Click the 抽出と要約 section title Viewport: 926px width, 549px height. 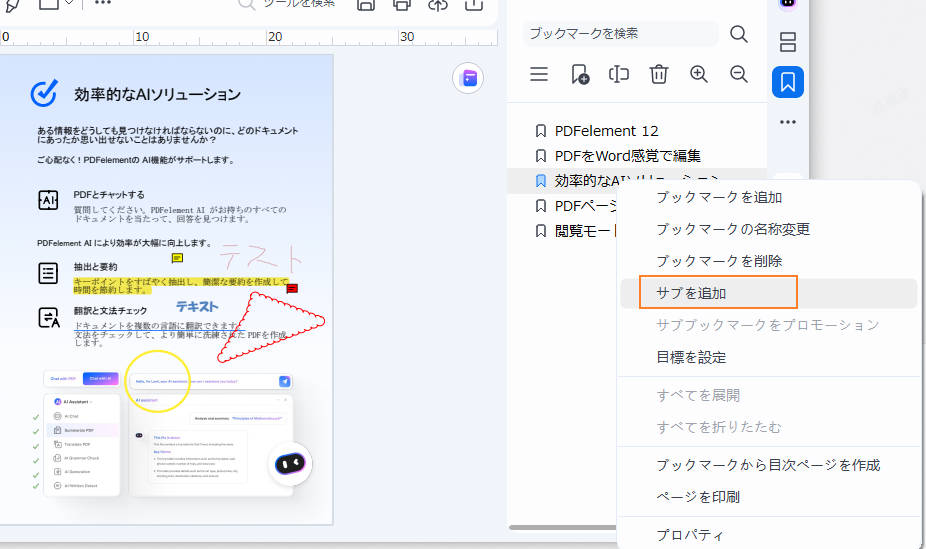(95, 267)
